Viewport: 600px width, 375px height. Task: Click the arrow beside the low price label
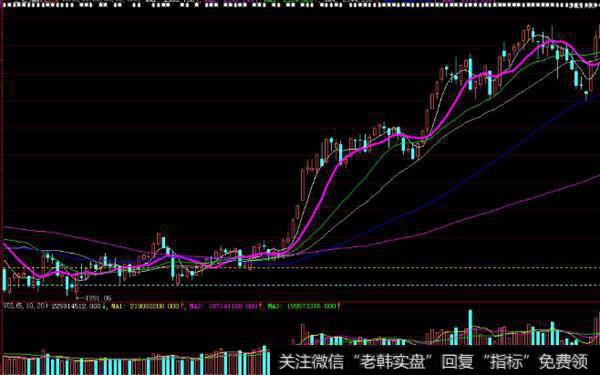pos(80,298)
